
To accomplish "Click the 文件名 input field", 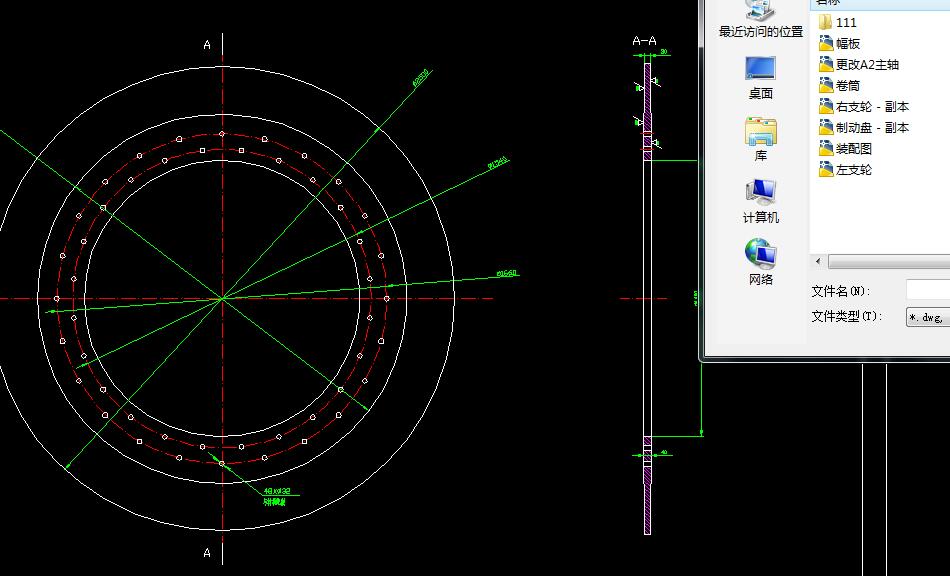I will (928, 290).
